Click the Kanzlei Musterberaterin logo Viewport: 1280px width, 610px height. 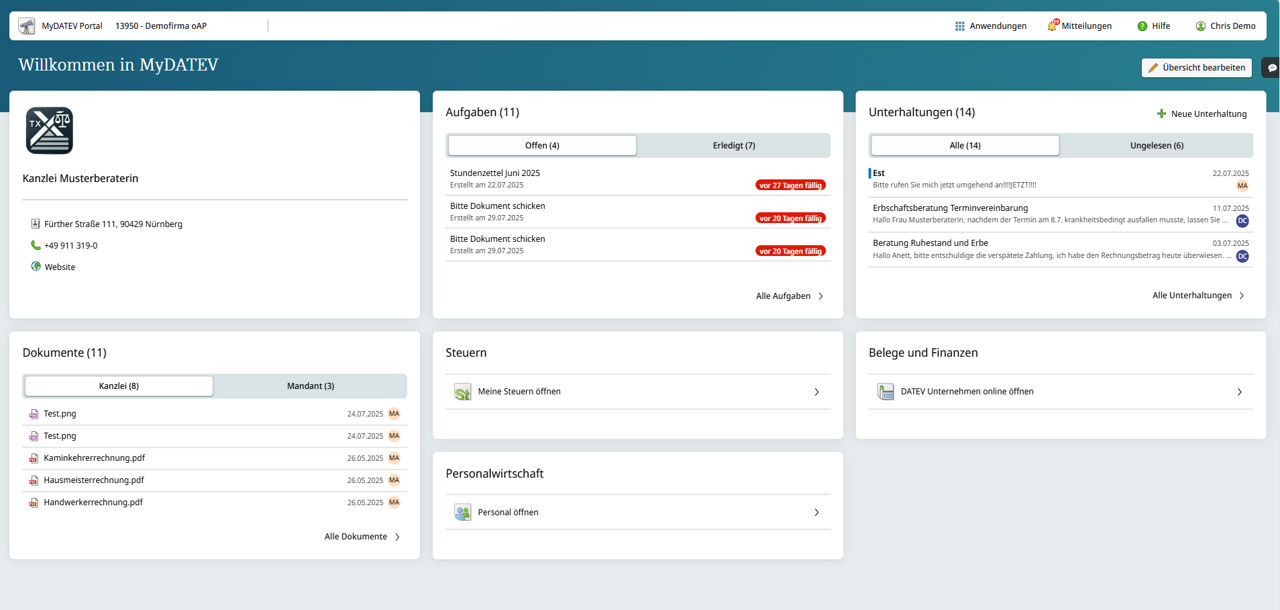tap(49, 131)
